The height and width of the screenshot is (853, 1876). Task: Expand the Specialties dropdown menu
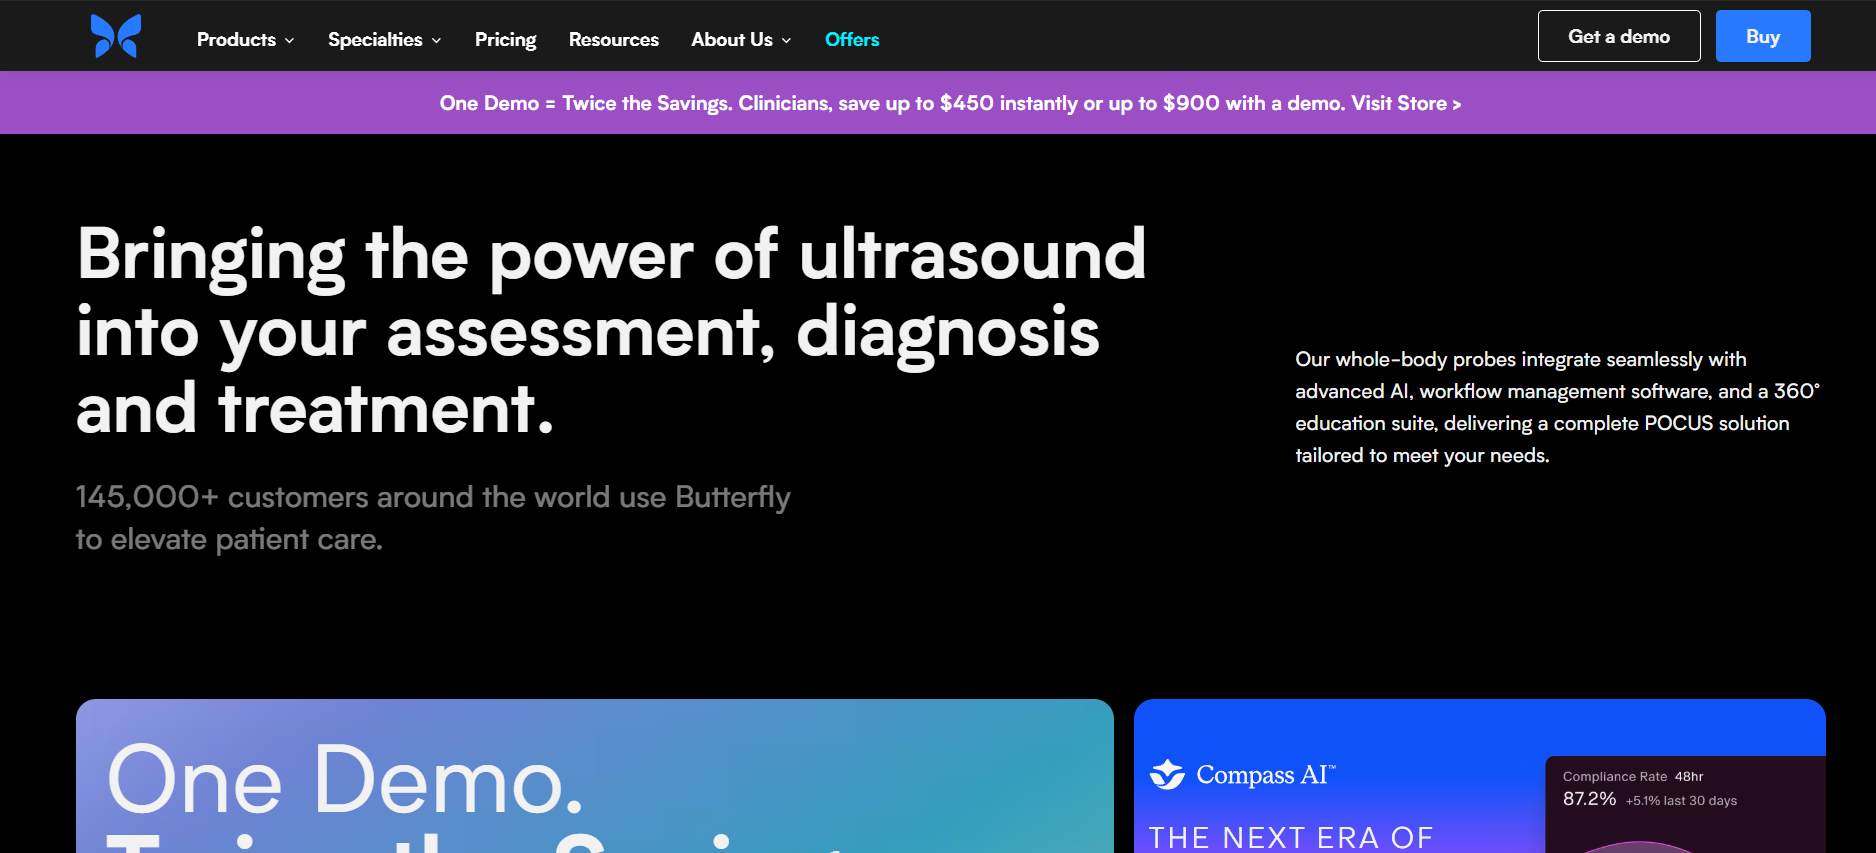tap(384, 39)
